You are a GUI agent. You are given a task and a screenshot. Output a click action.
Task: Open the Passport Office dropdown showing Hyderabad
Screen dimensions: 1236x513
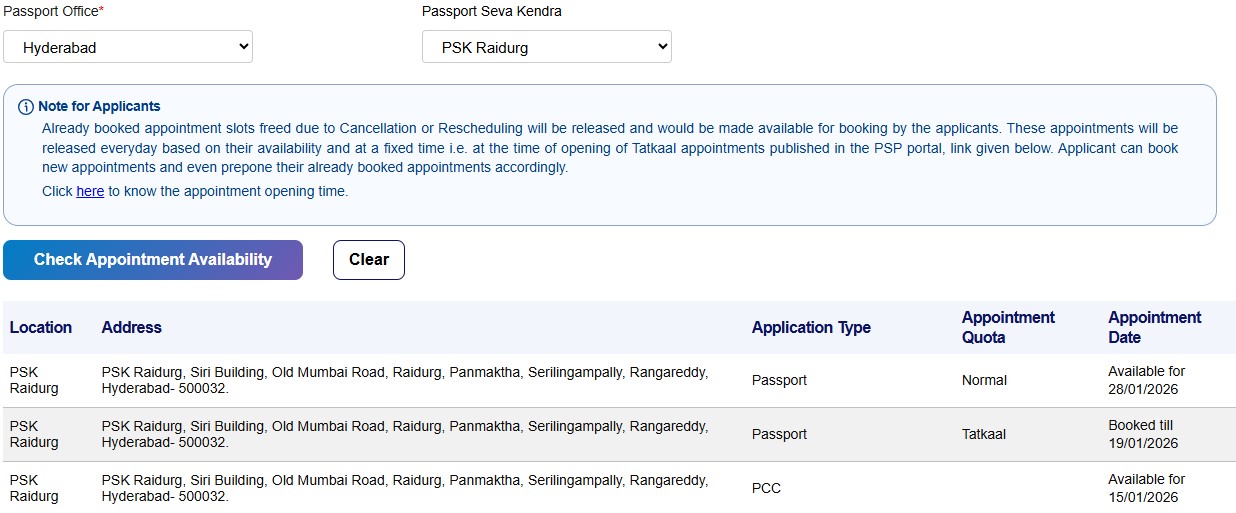(127, 47)
